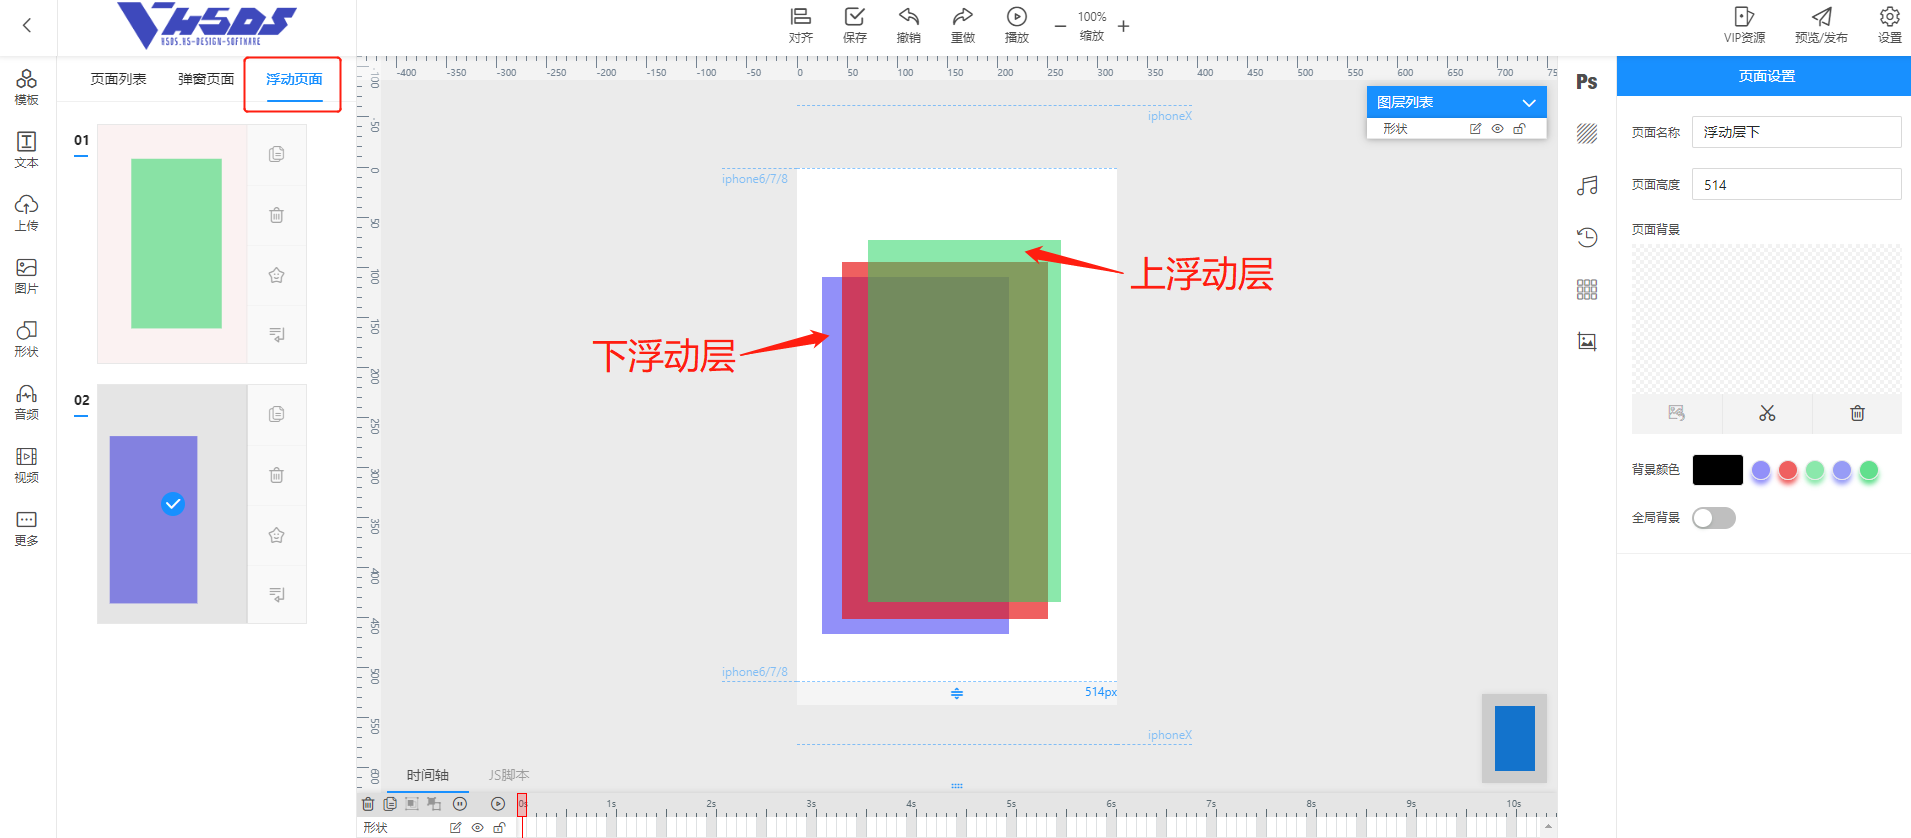1911x838 pixels.
Task: Copy layer with timeline copy icon
Action: [390, 804]
